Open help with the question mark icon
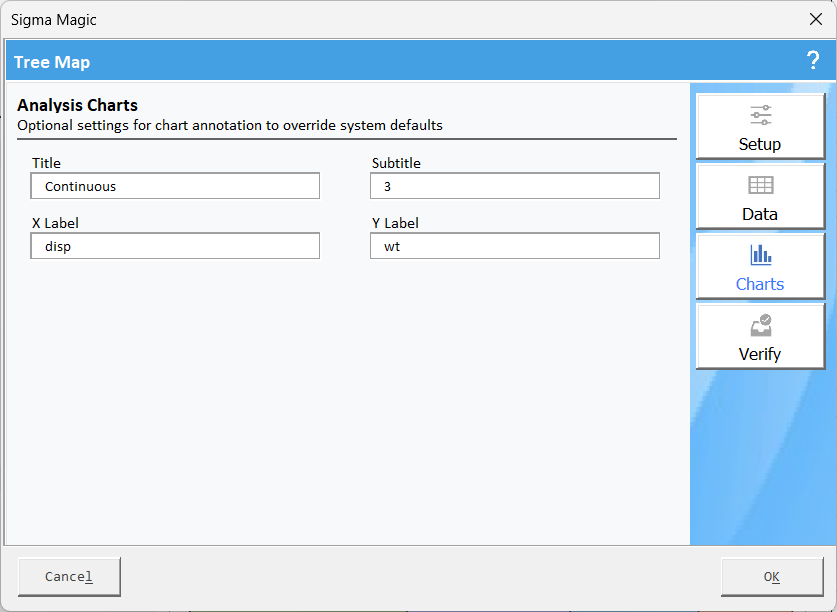 point(813,61)
